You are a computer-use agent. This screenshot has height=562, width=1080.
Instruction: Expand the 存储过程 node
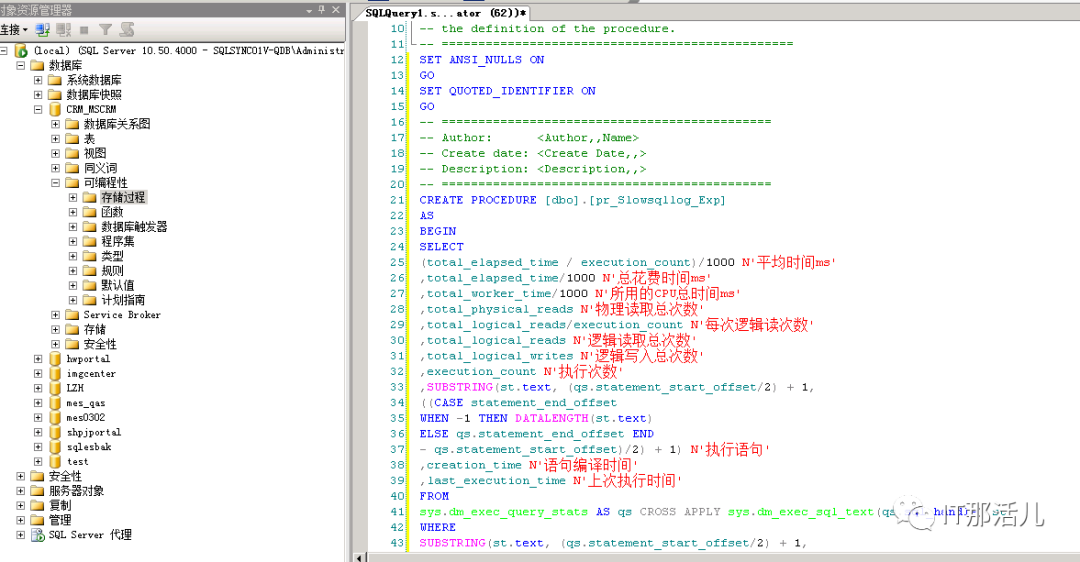point(72,198)
